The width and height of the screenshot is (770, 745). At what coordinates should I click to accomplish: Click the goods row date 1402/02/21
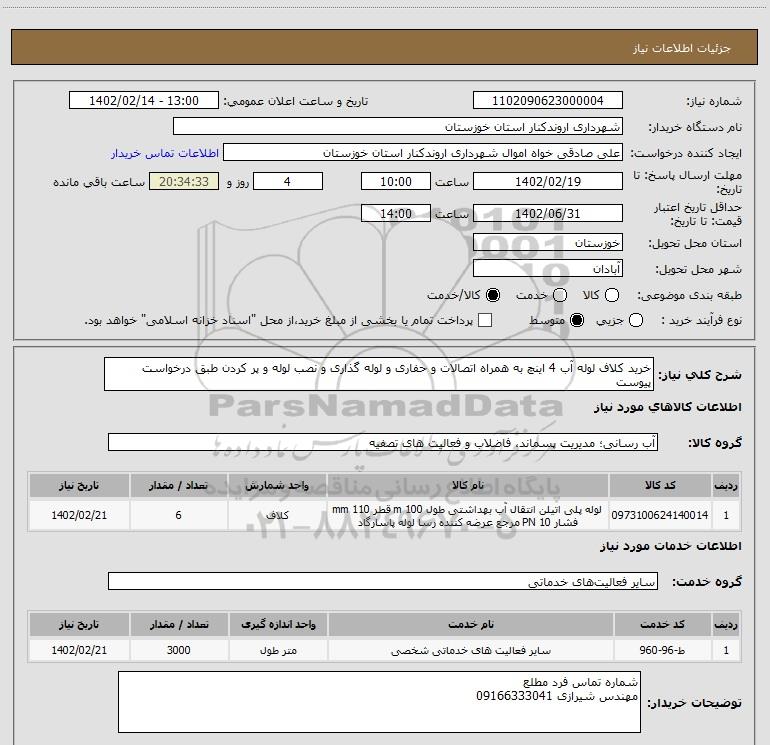click(x=79, y=515)
